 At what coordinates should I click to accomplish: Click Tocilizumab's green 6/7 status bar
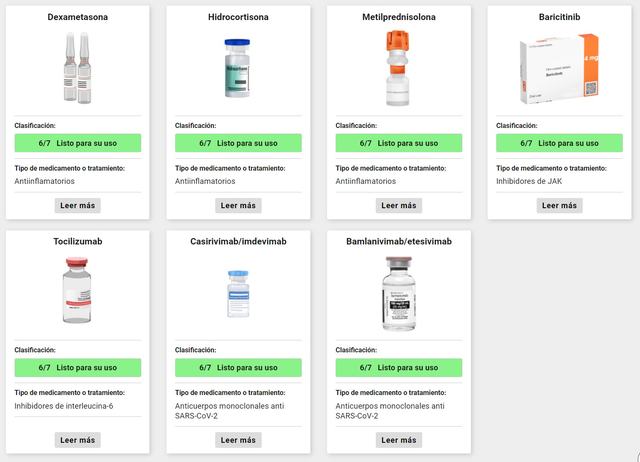click(x=78, y=368)
